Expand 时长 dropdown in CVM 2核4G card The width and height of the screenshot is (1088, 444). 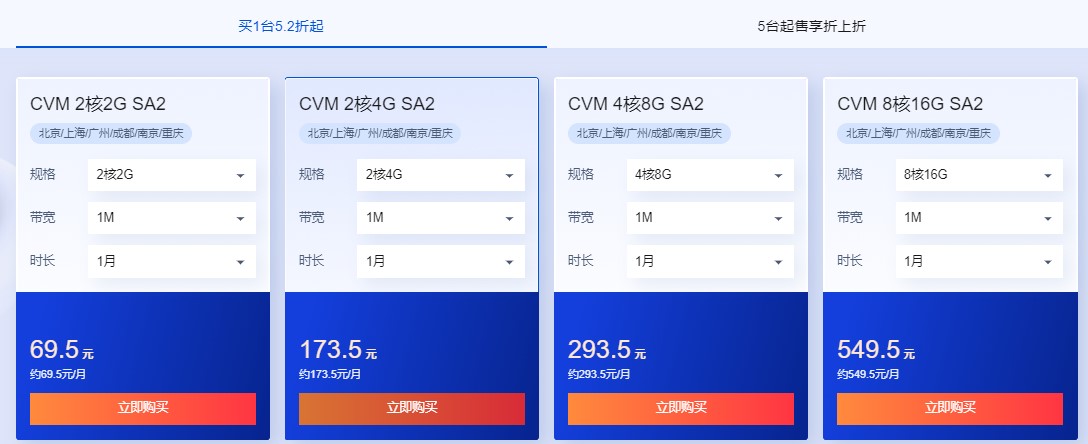pos(441,261)
